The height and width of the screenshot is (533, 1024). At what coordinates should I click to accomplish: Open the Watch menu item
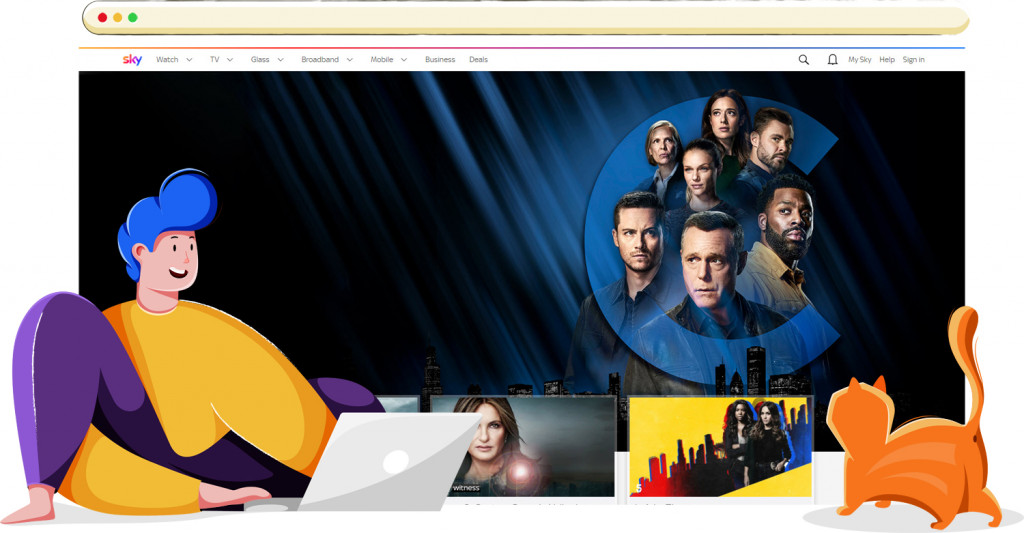point(167,59)
